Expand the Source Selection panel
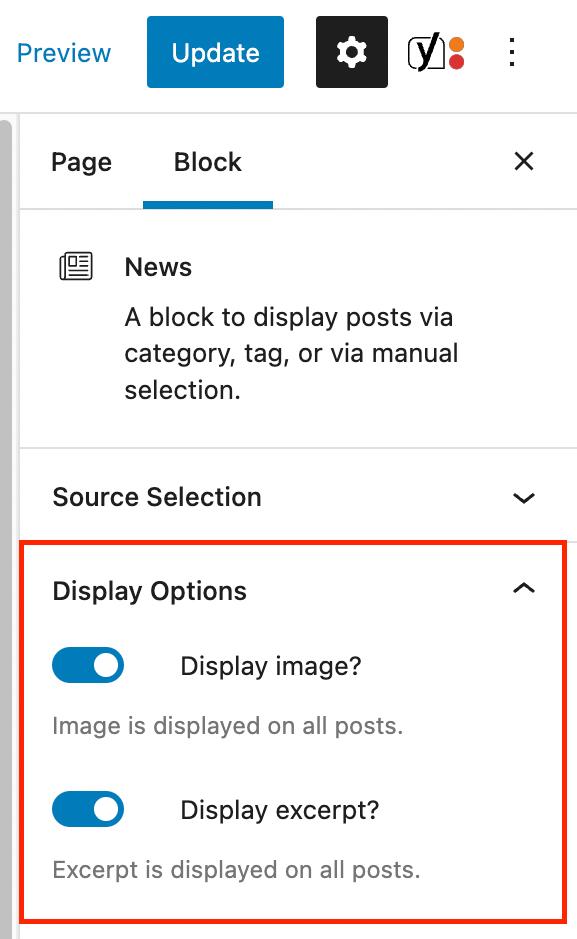577x939 pixels. (x=293, y=497)
